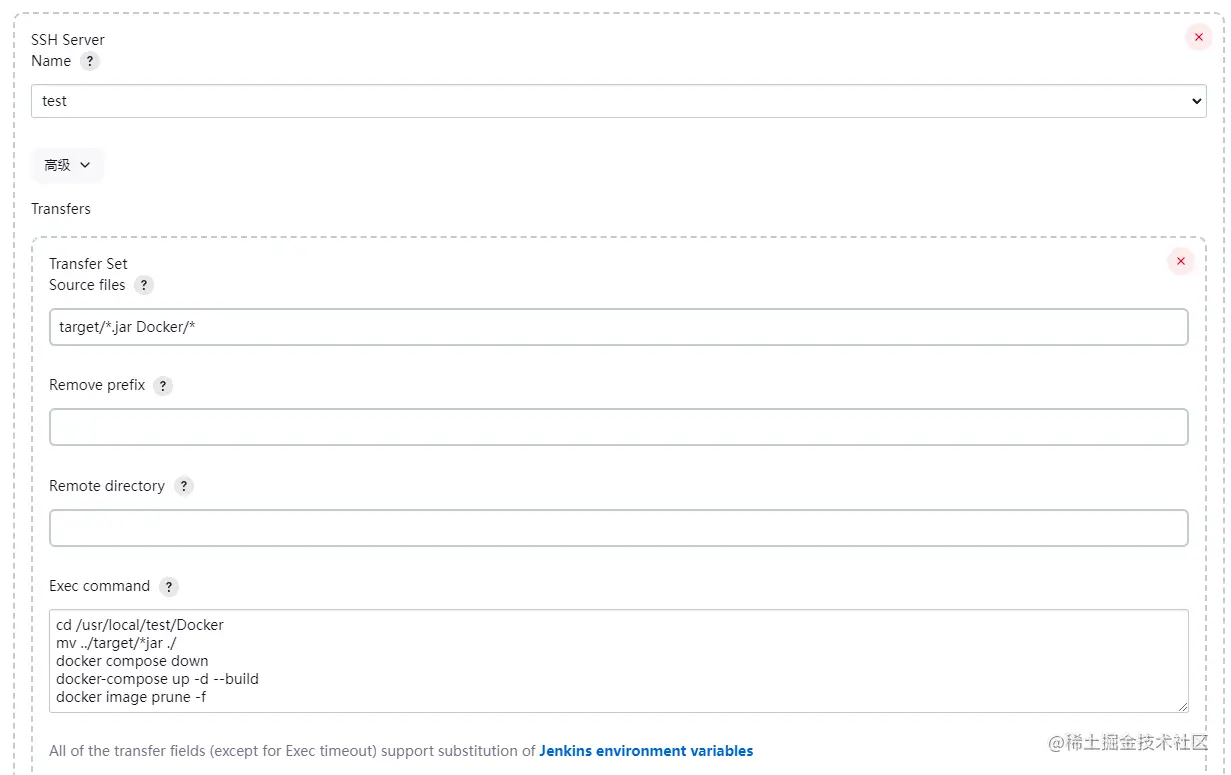Click the Source files input field
The width and height of the screenshot is (1231, 775).
(618, 327)
